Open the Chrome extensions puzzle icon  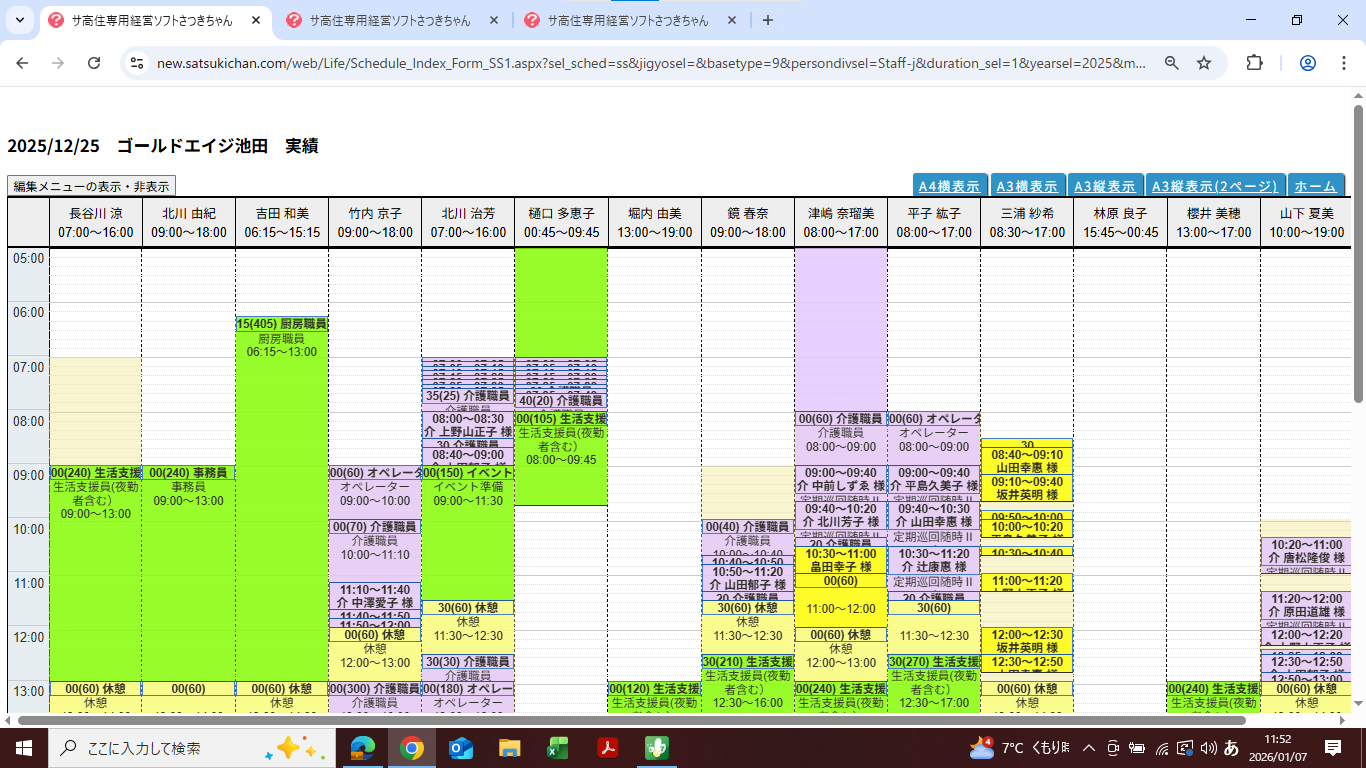[x=1254, y=63]
